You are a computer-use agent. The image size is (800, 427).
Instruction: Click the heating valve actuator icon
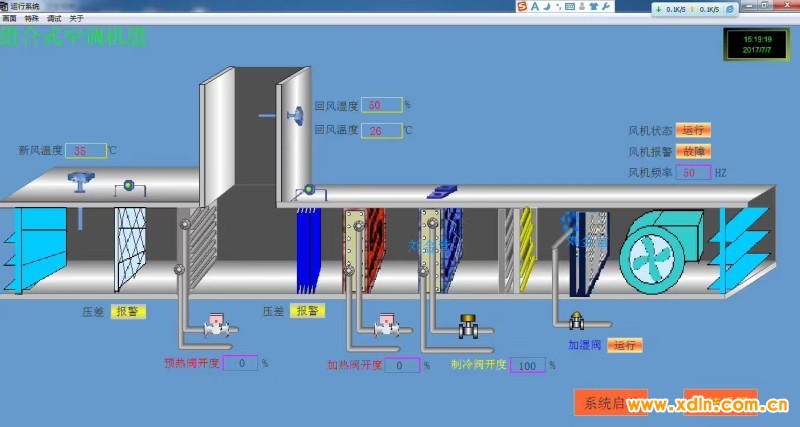click(x=387, y=327)
